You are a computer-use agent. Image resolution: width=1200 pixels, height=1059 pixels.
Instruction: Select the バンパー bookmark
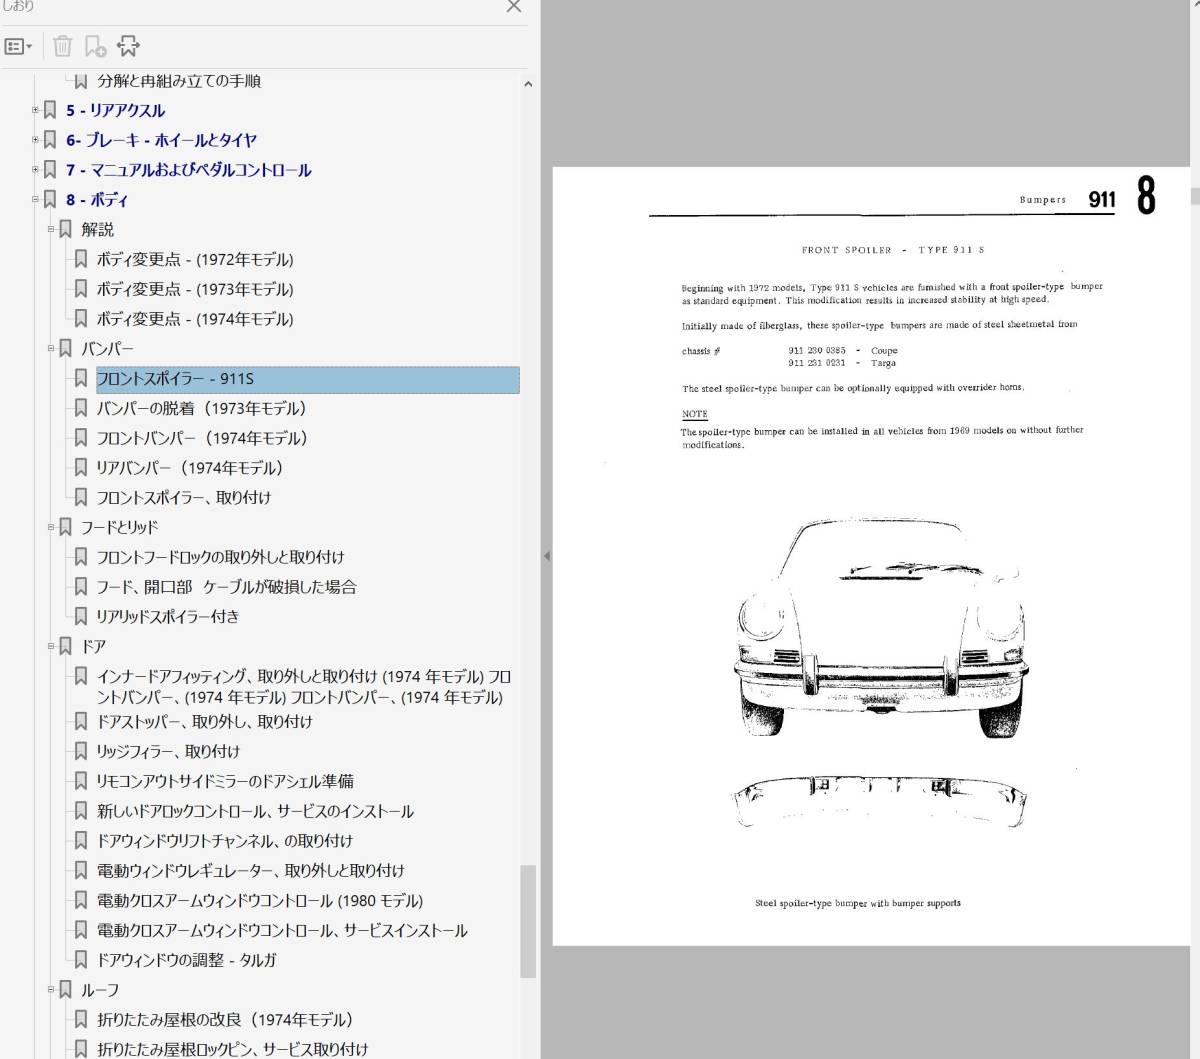tap(107, 349)
